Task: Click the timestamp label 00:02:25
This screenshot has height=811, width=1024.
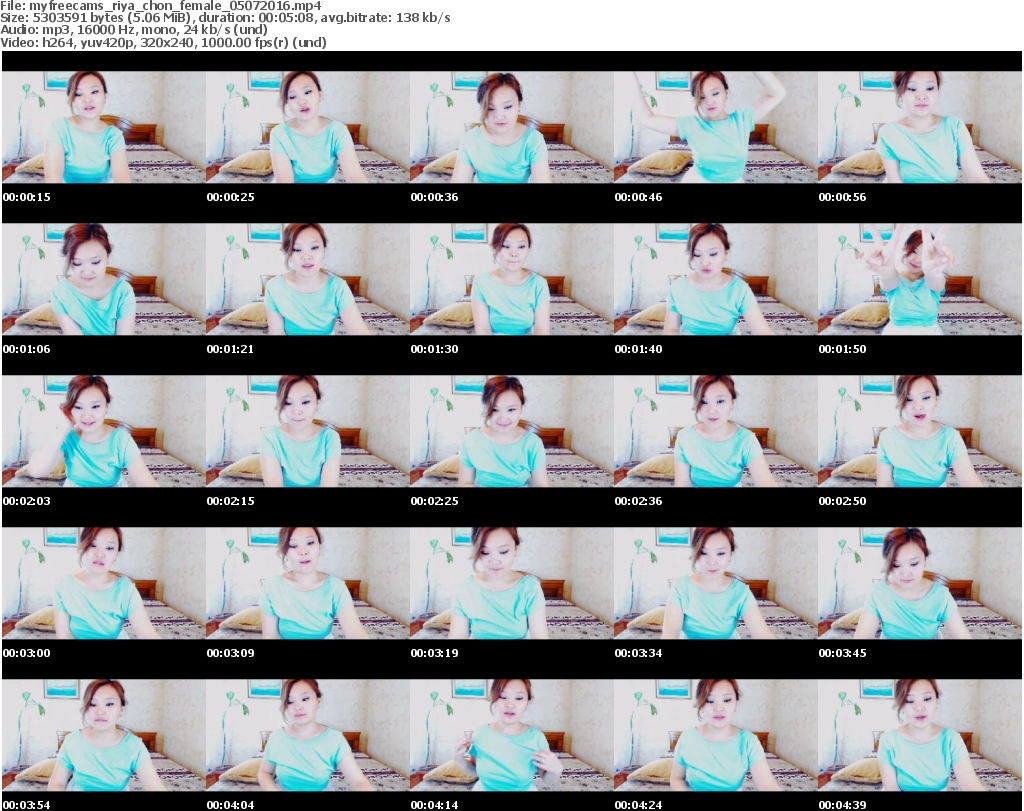Action: 434,501
